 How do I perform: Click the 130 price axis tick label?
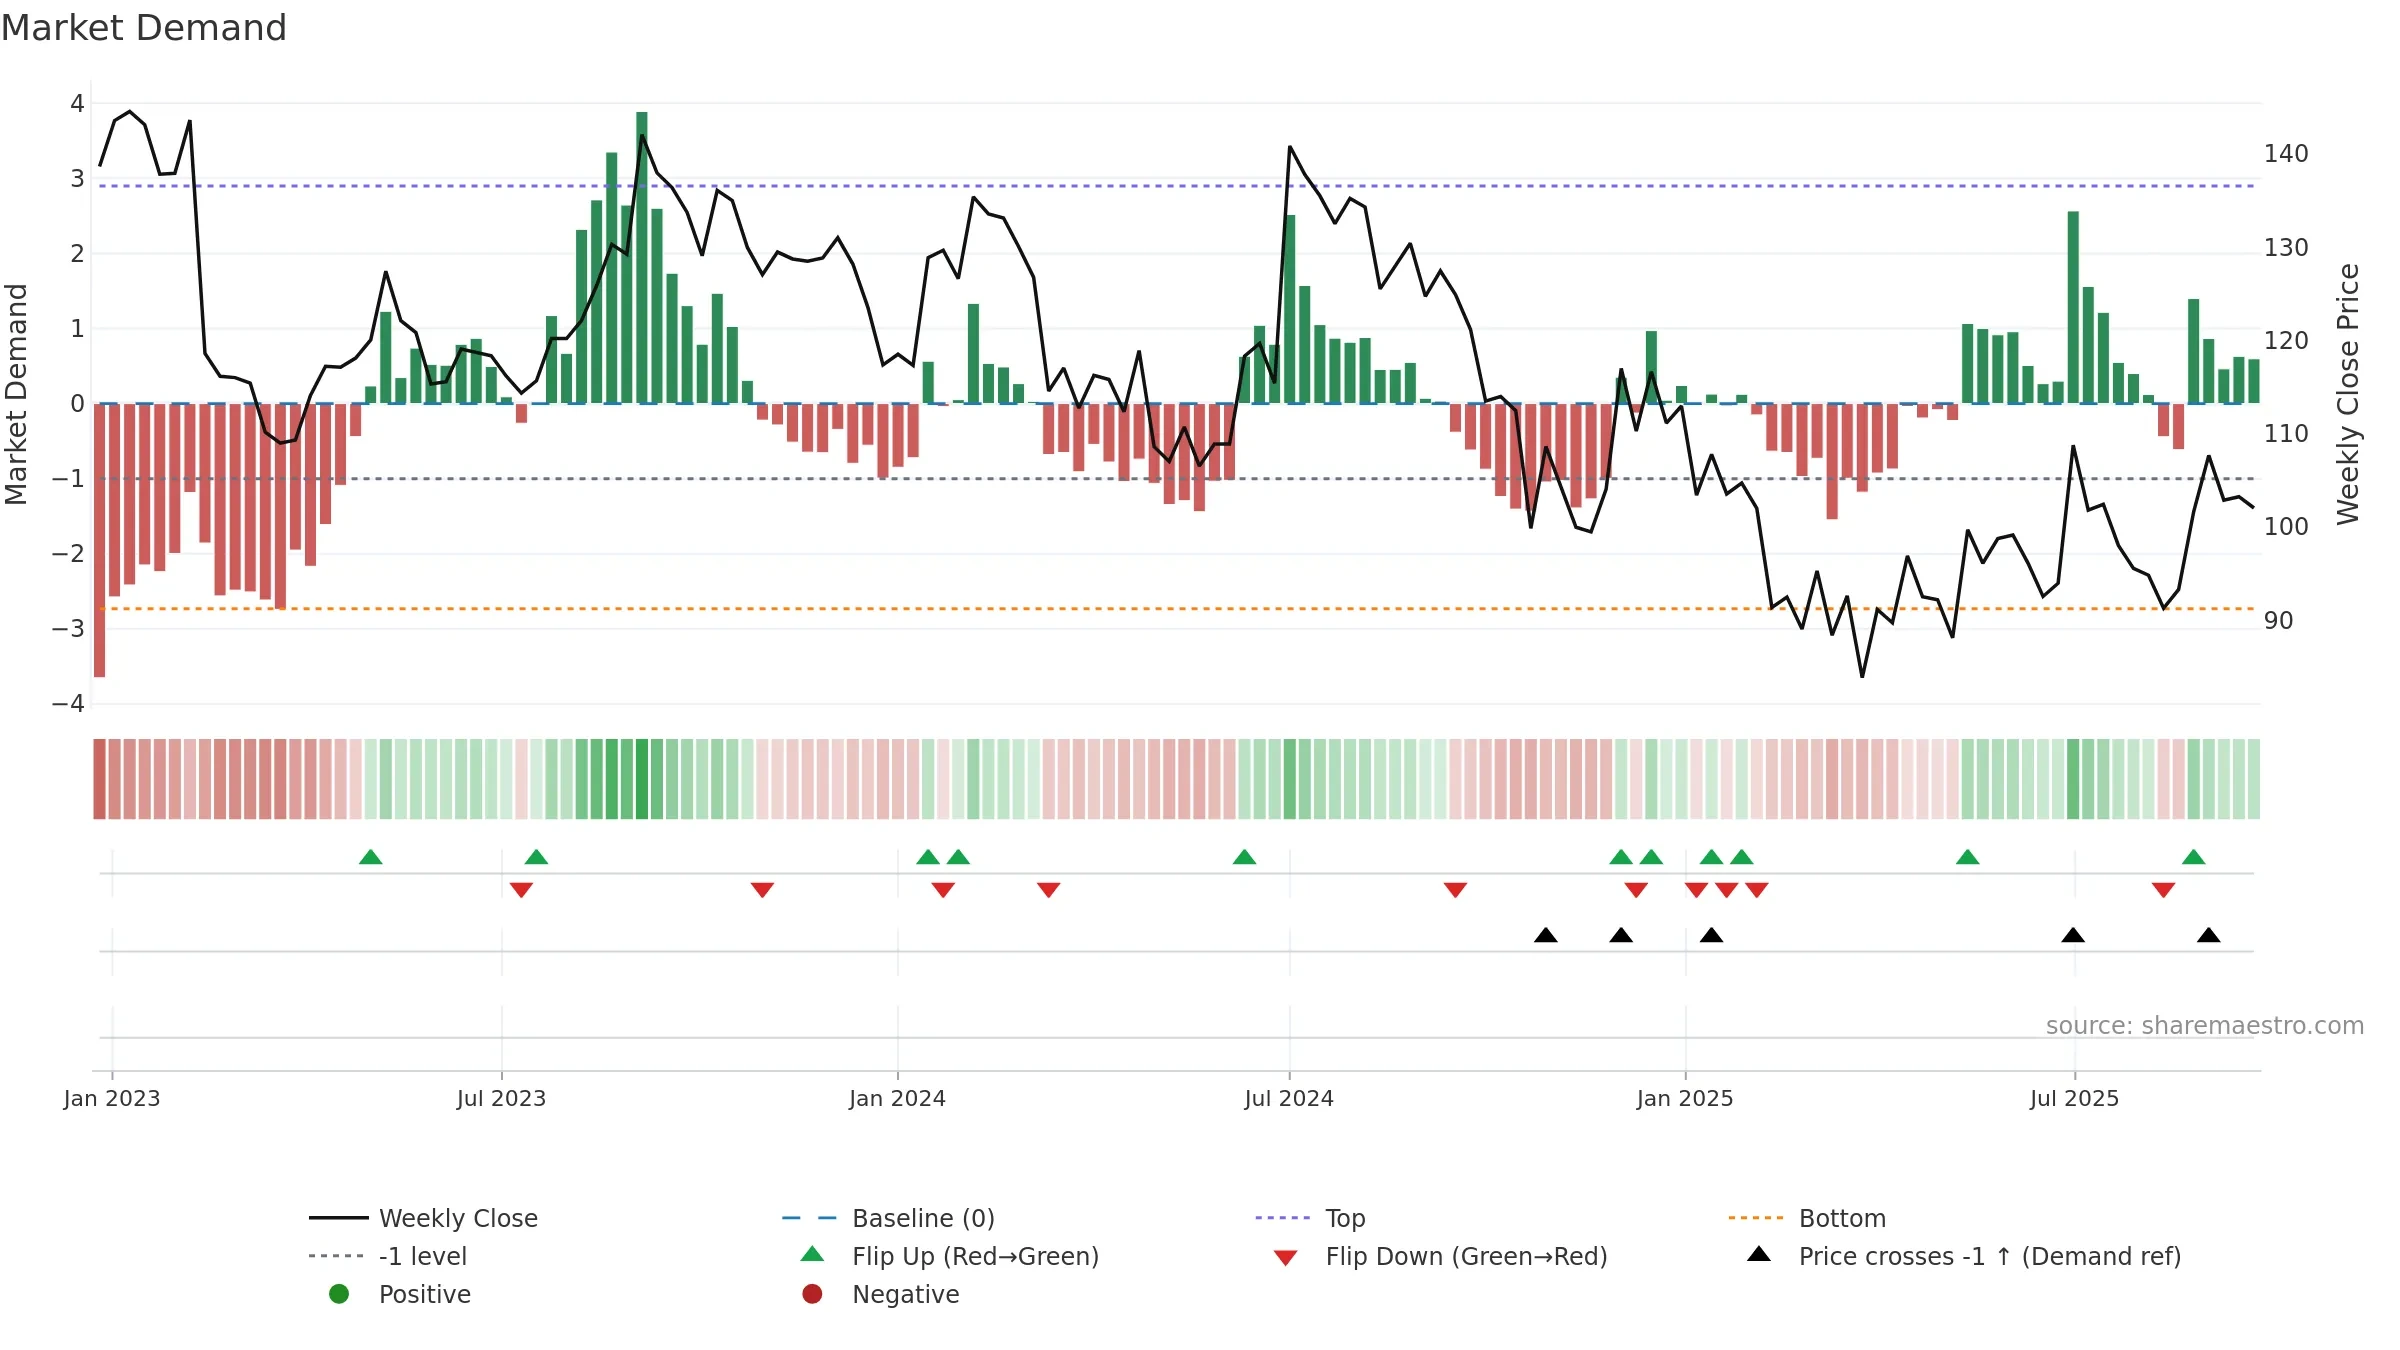click(2286, 247)
